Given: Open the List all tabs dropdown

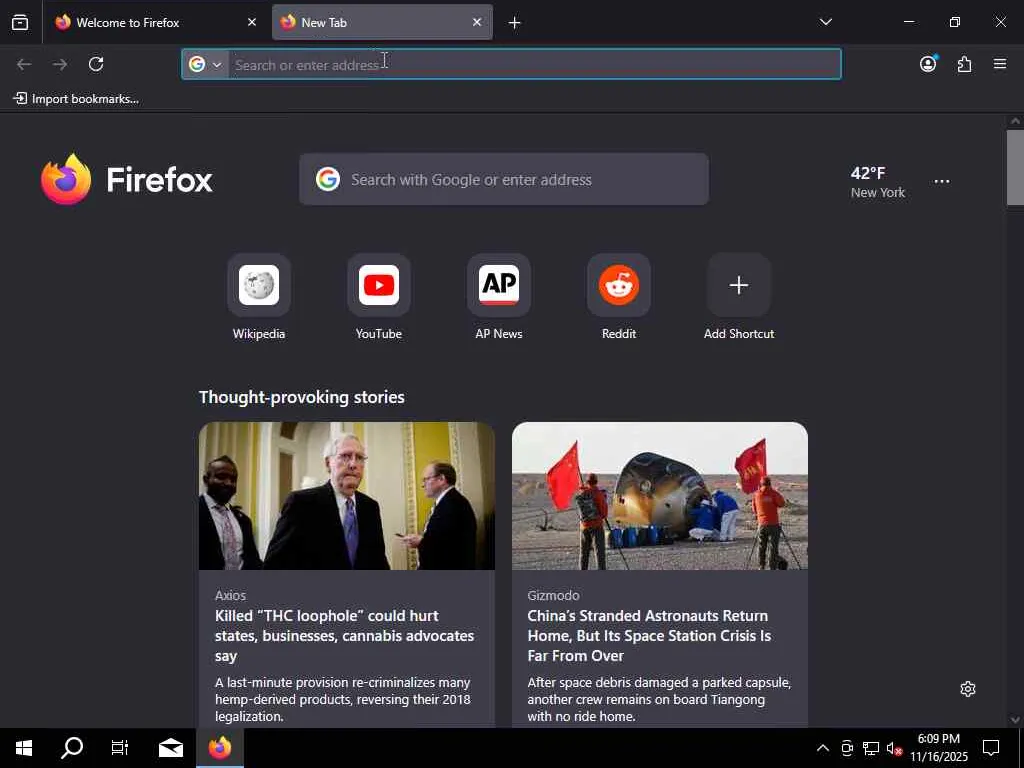Looking at the screenshot, I should [825, 23].
